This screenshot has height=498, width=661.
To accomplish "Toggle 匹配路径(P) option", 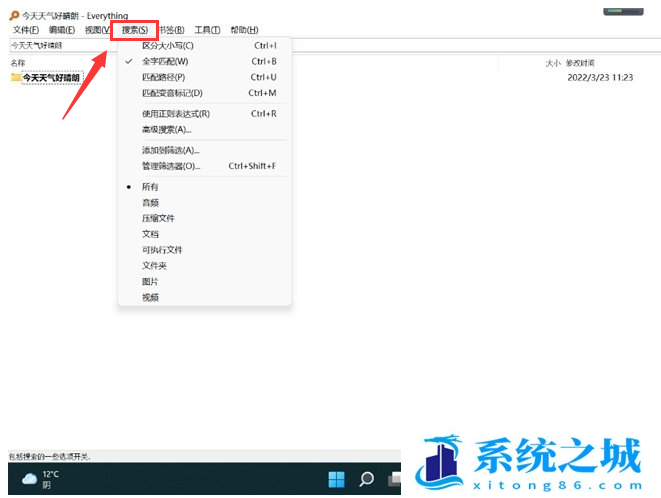I will 205,77.
